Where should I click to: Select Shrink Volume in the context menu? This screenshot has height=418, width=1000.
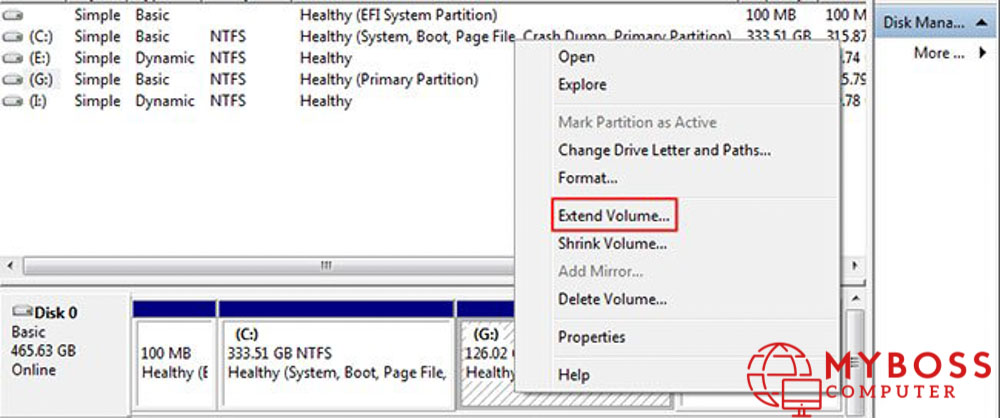coord(612,243)
